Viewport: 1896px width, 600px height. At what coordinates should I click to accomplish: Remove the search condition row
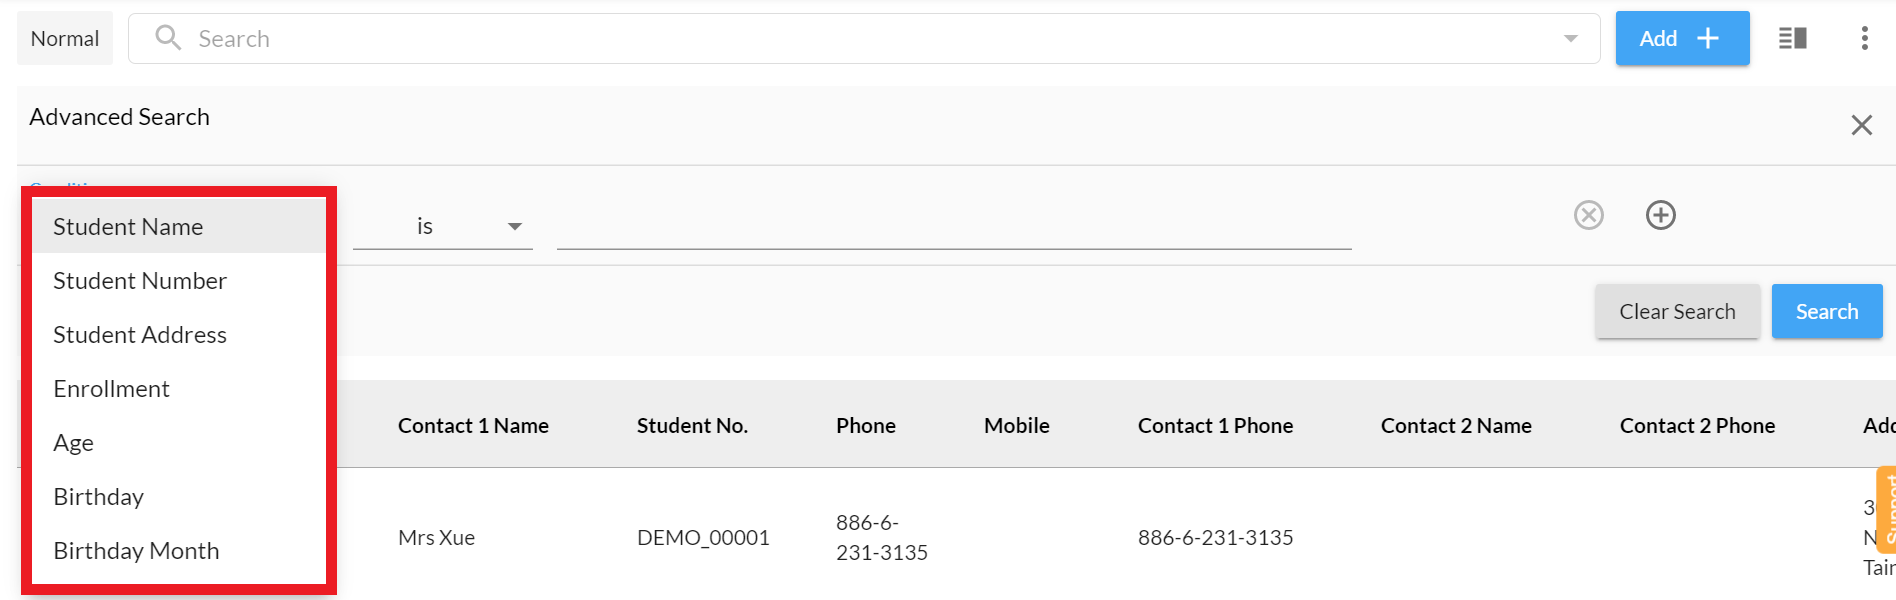click(x=1588, y=215)
